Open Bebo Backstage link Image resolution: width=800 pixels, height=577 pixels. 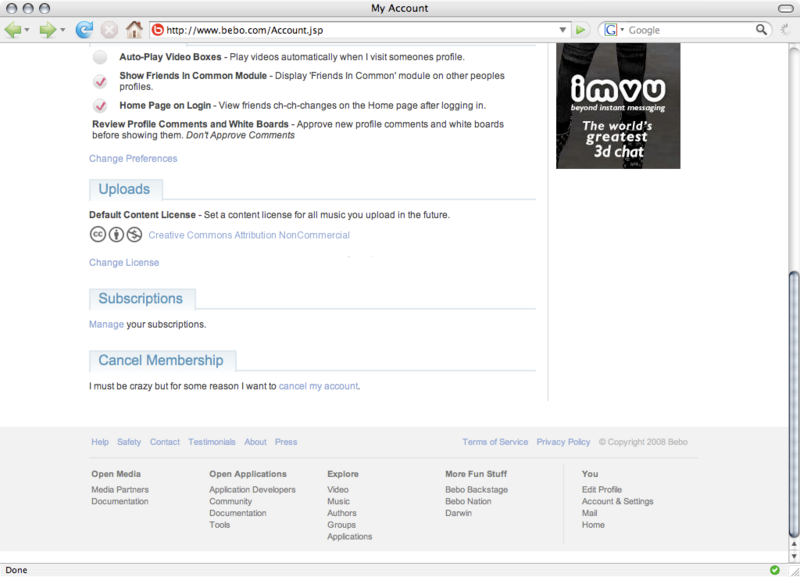pos(477,490)
